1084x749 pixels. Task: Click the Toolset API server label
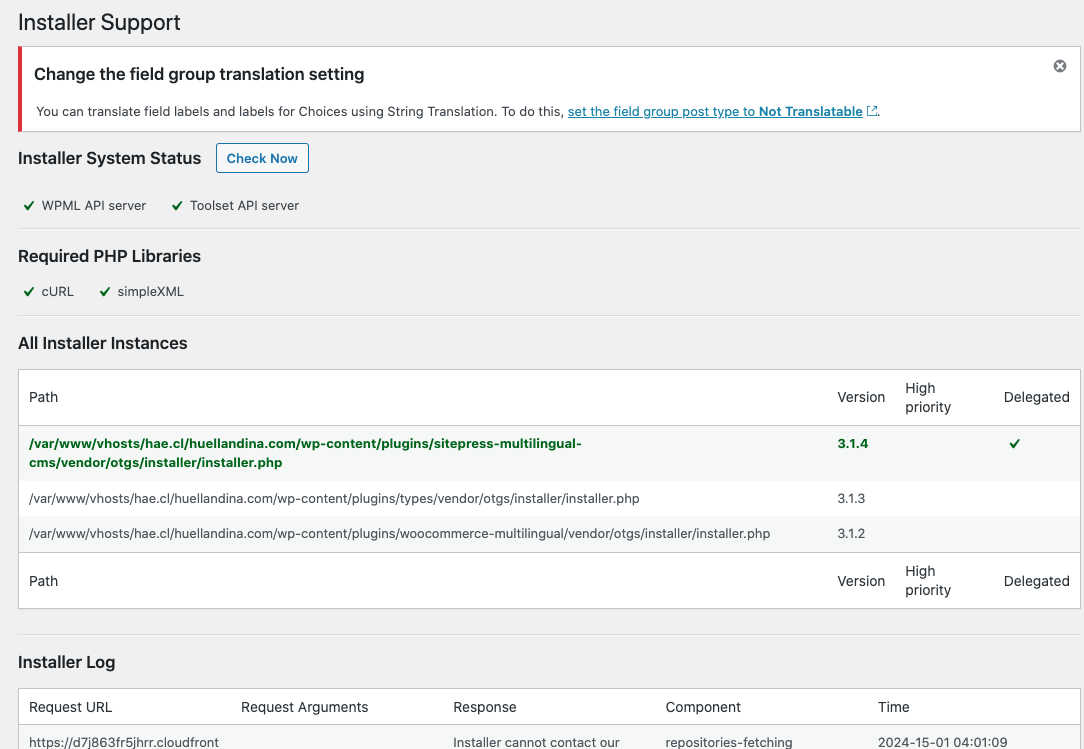(244, 205)
